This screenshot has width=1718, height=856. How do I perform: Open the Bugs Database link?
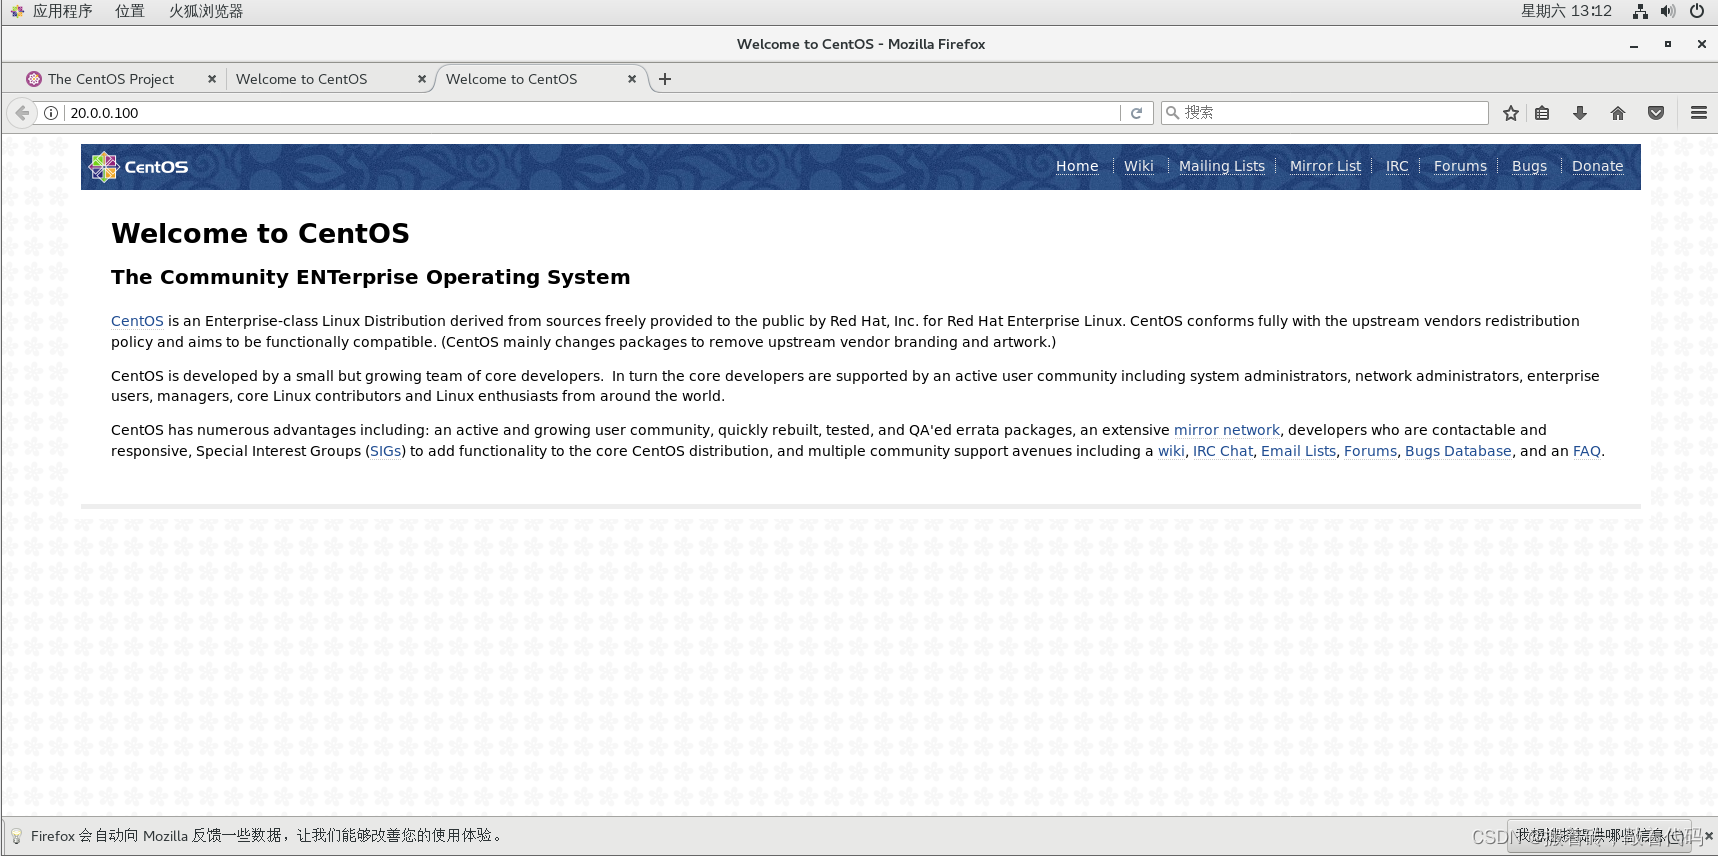pos(1458,451)
